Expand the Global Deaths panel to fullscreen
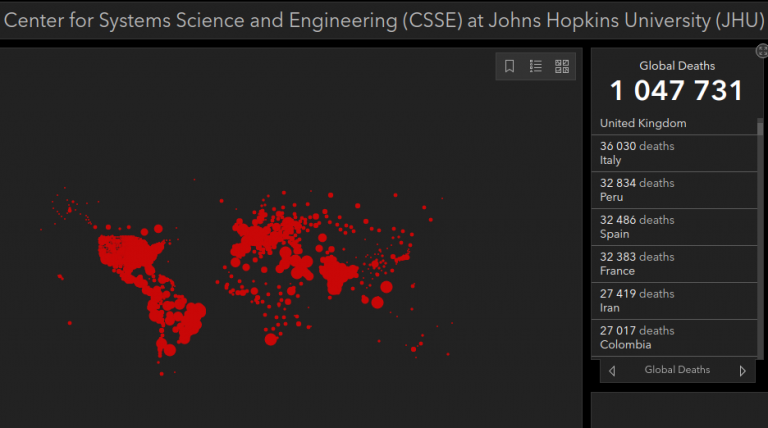768x428 pixels. point(761,52)
